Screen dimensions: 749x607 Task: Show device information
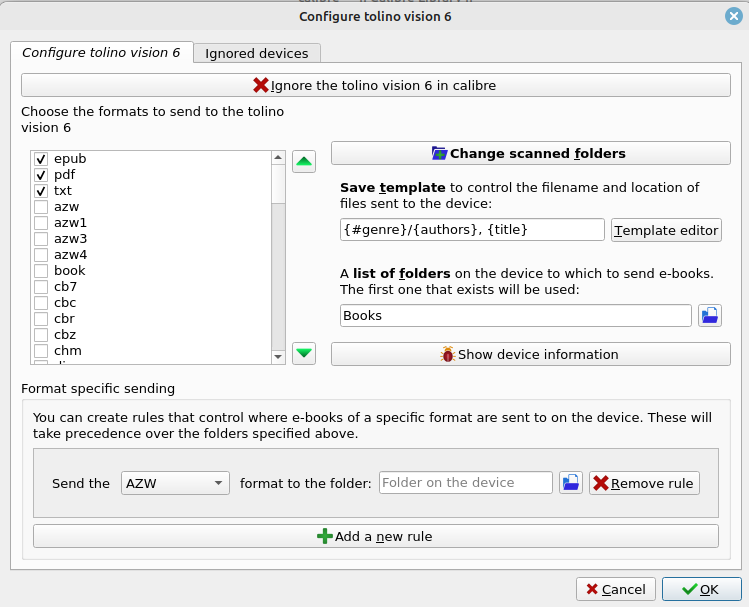[530, 355]
